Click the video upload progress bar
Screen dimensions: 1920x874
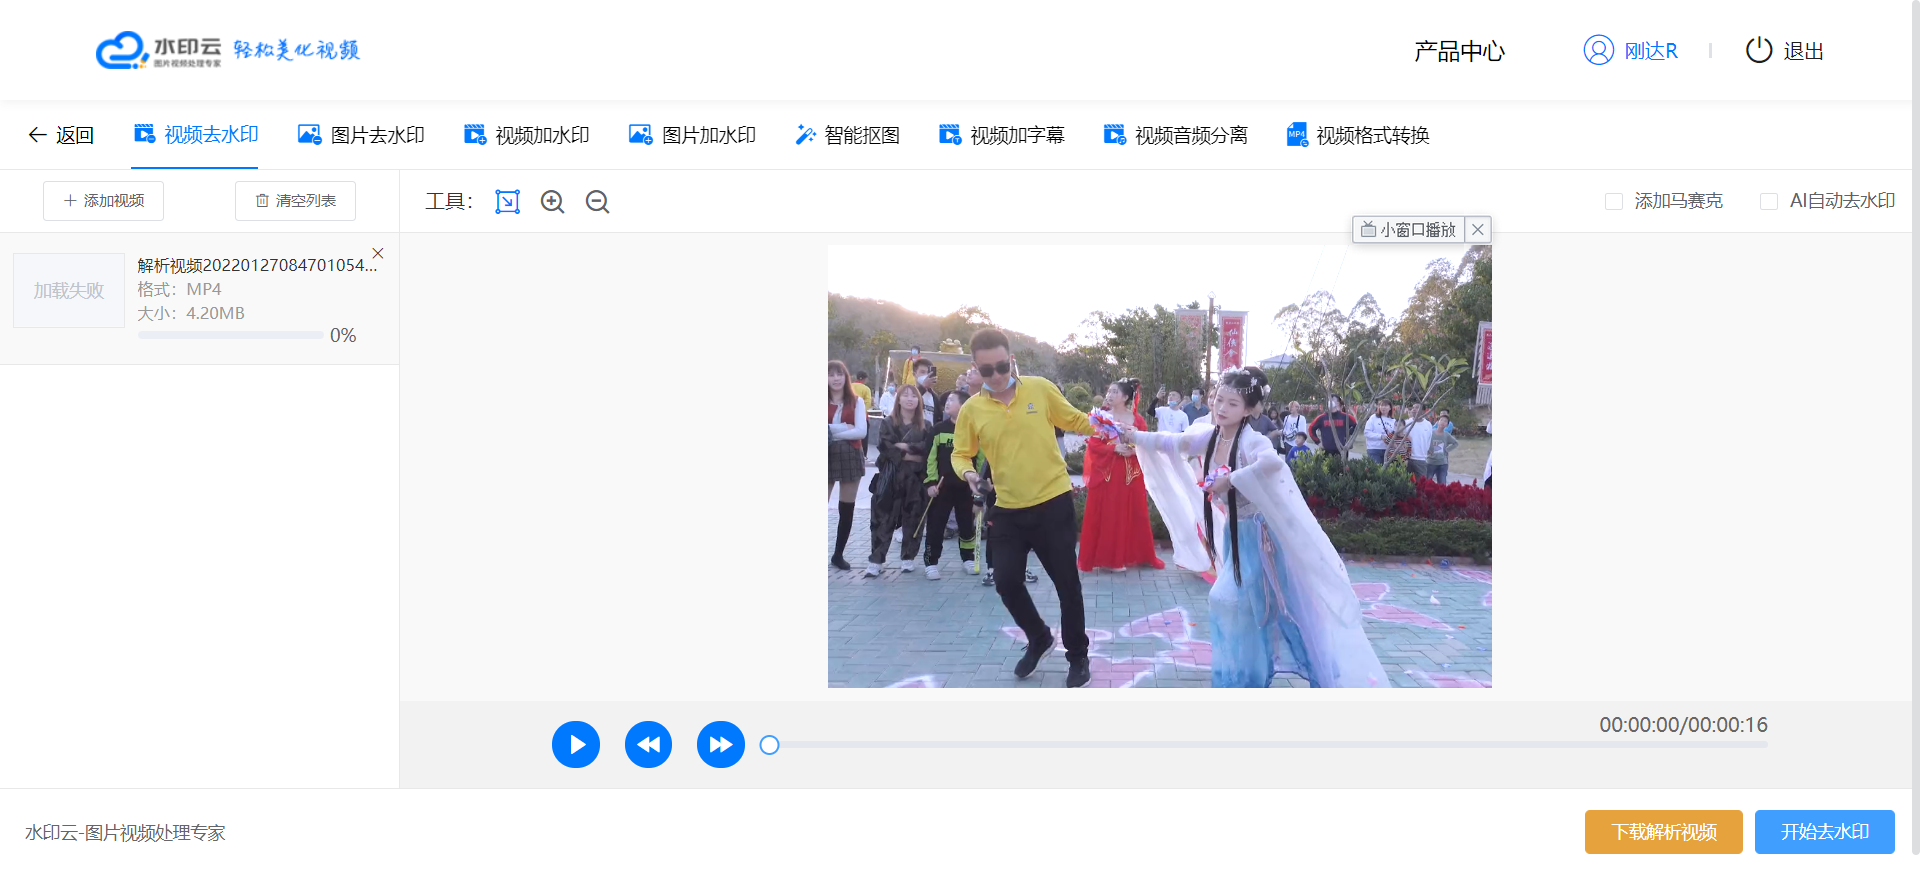230,336
